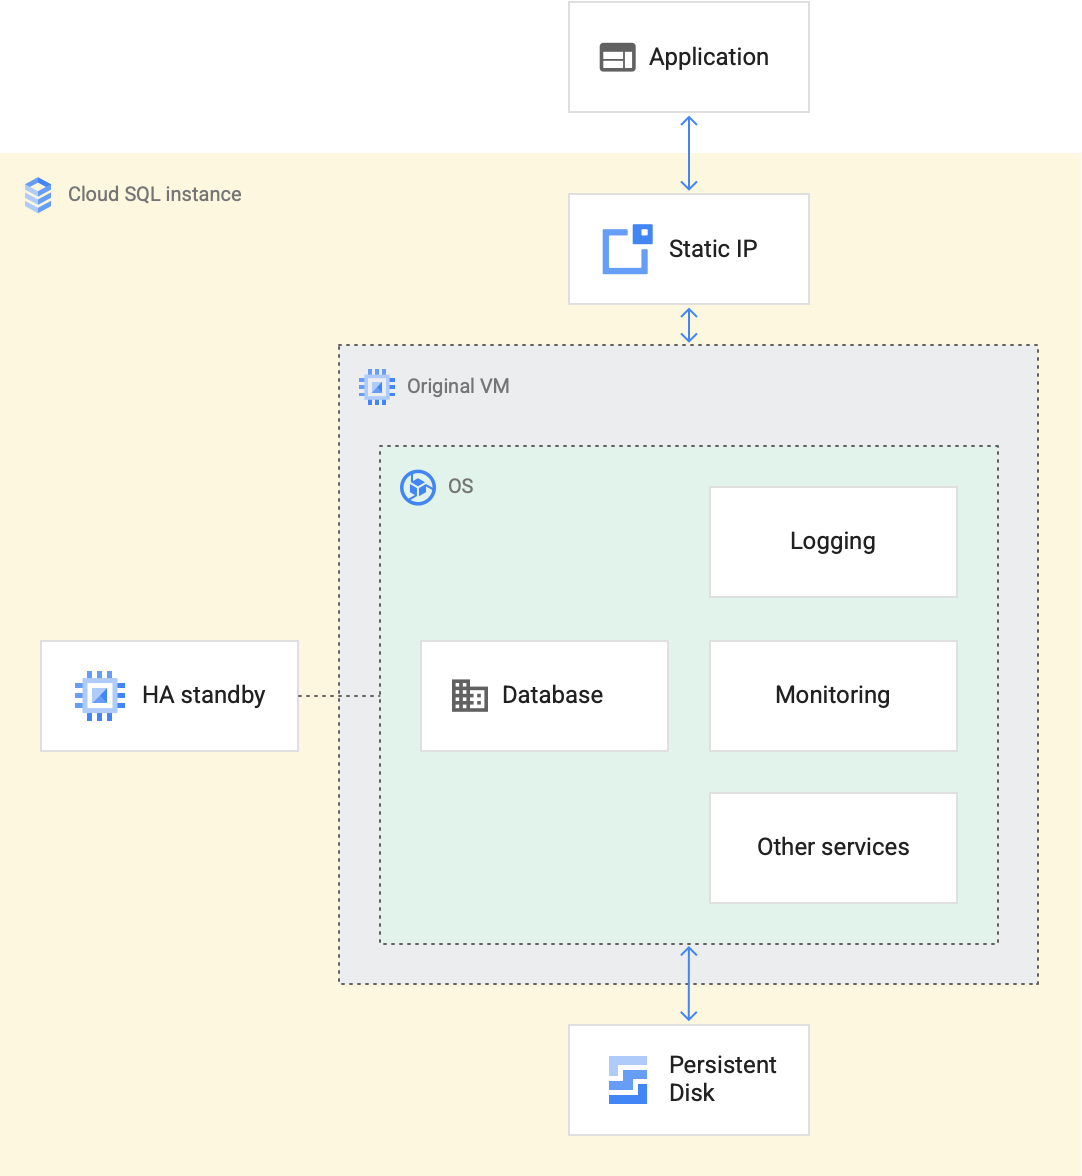Select the Original VM chip icon
The height and width of the screenshot is (1176, 1082).
[377, 386]
